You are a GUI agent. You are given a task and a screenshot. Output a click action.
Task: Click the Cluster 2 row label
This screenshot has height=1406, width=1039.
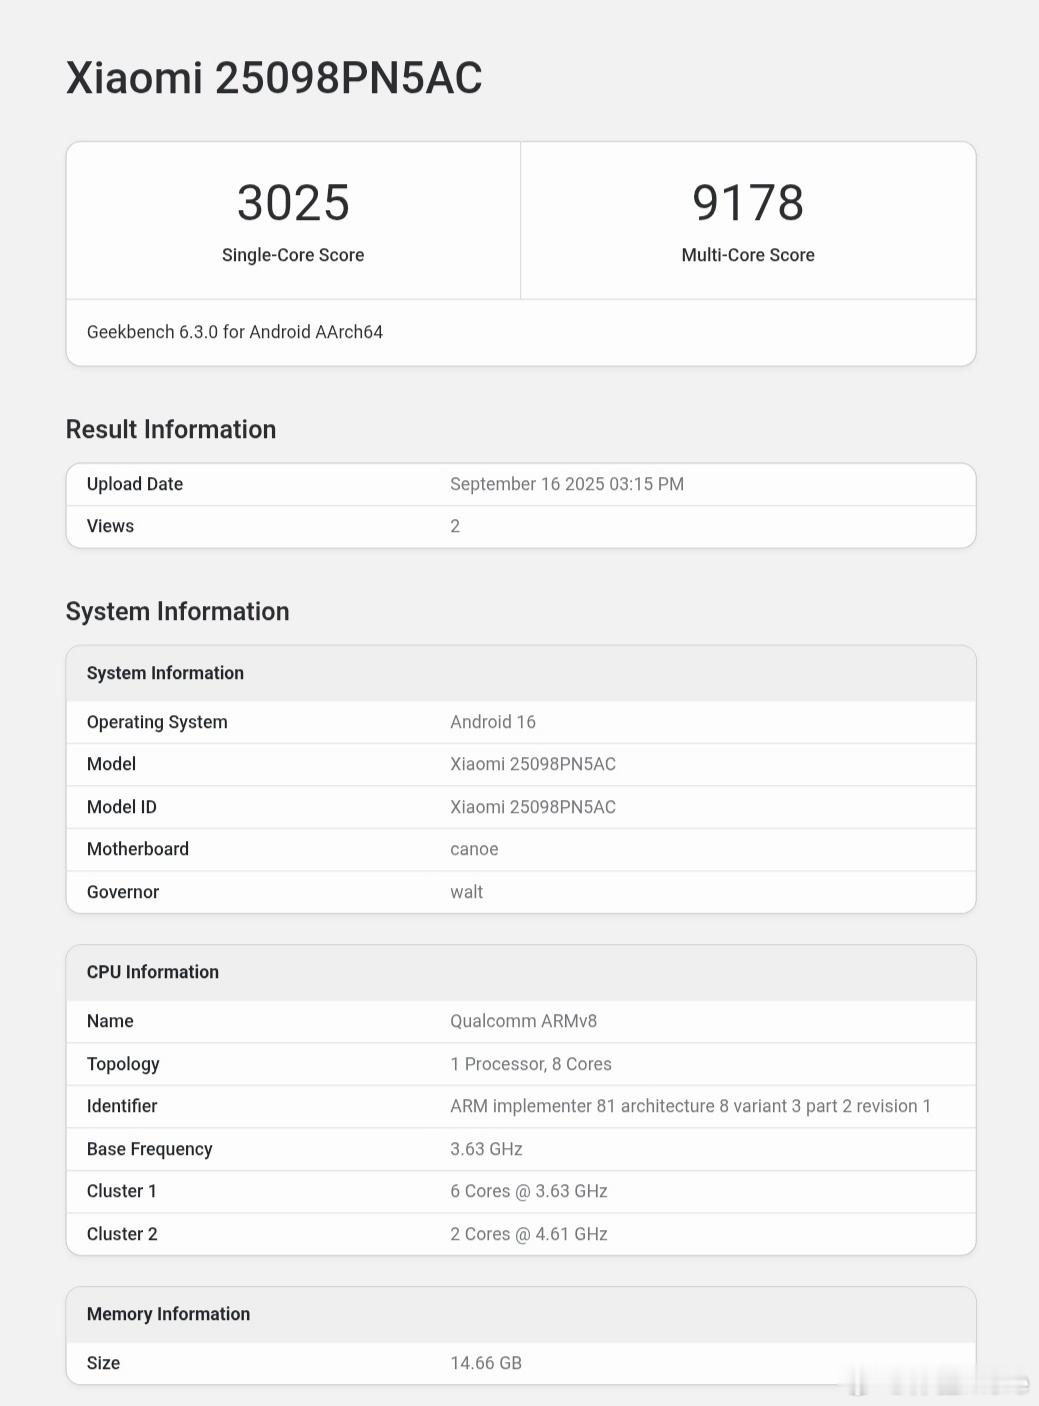122,1234
